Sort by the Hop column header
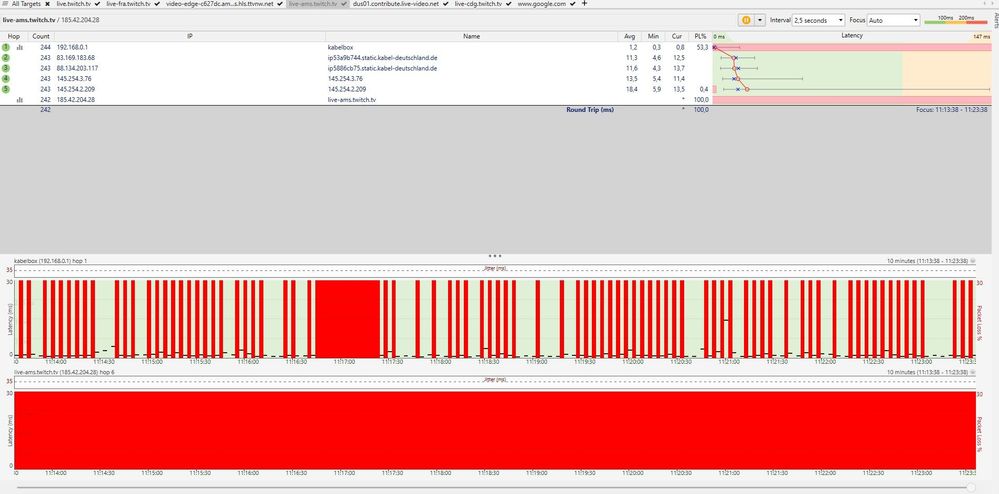This screenshot has height=494, width=999. [x=14, y=36]
